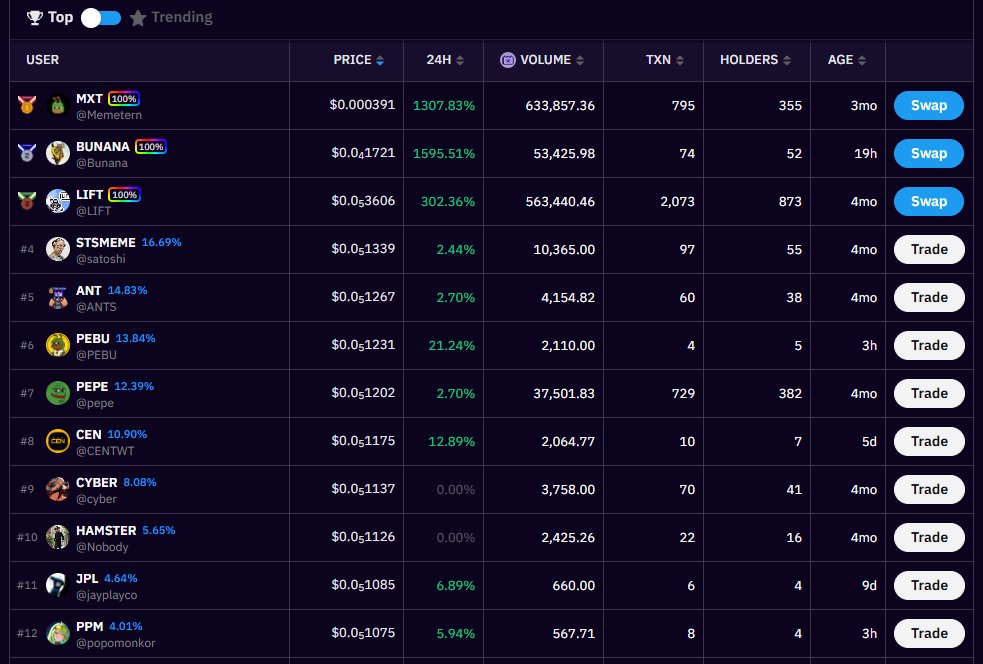Click the MXT token avatar icon
Image resolution: width=983 pixels, height=664 pixels.
(58, 105)
